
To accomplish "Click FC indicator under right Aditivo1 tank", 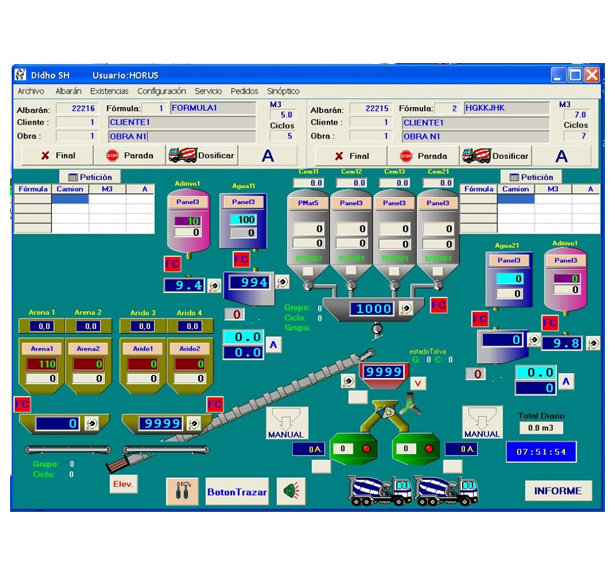I will 550,323.
